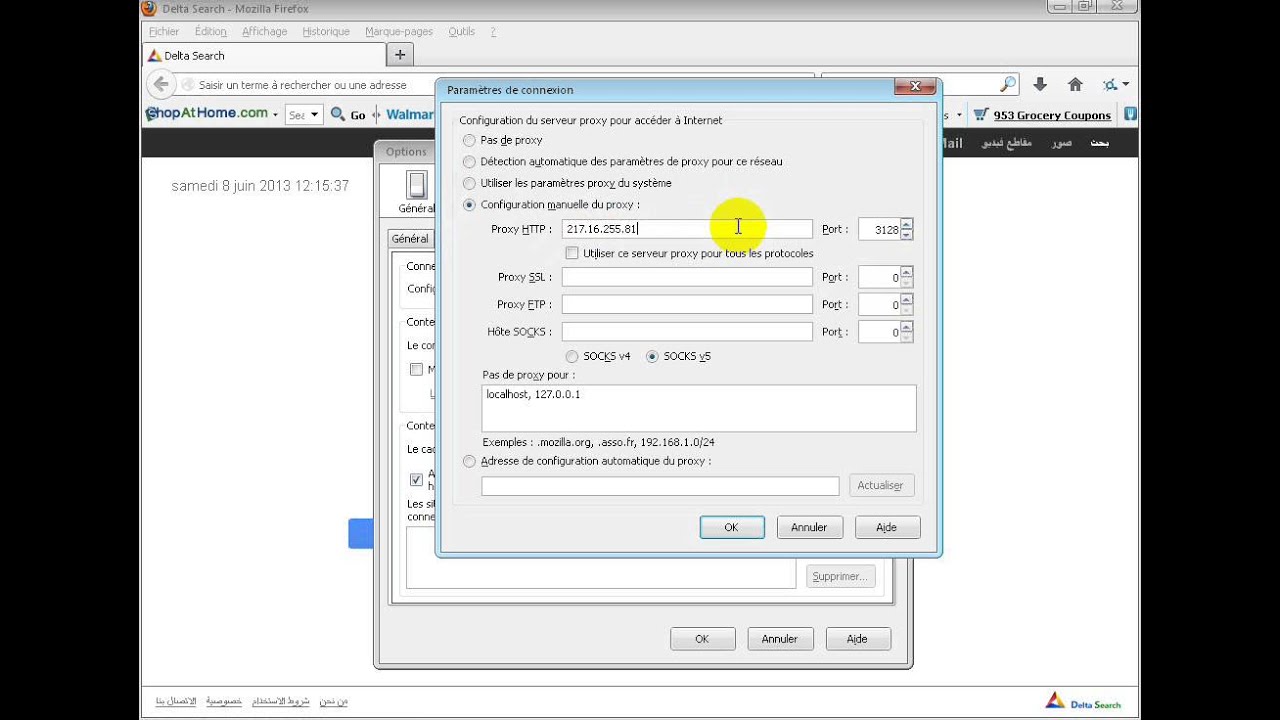
Task: Click the Delta Search logo in footer
Action: coord(1083,702)
